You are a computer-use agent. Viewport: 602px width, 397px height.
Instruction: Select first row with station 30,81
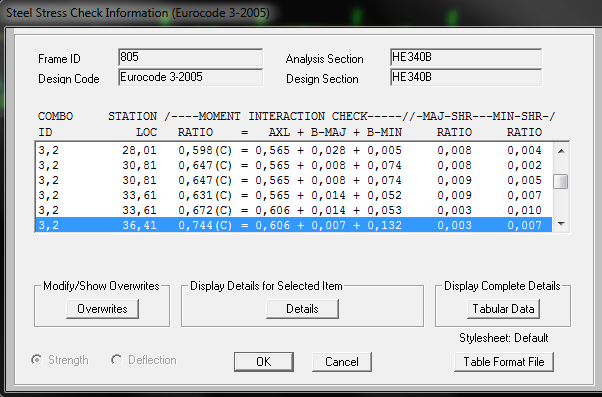click(294, 165)
